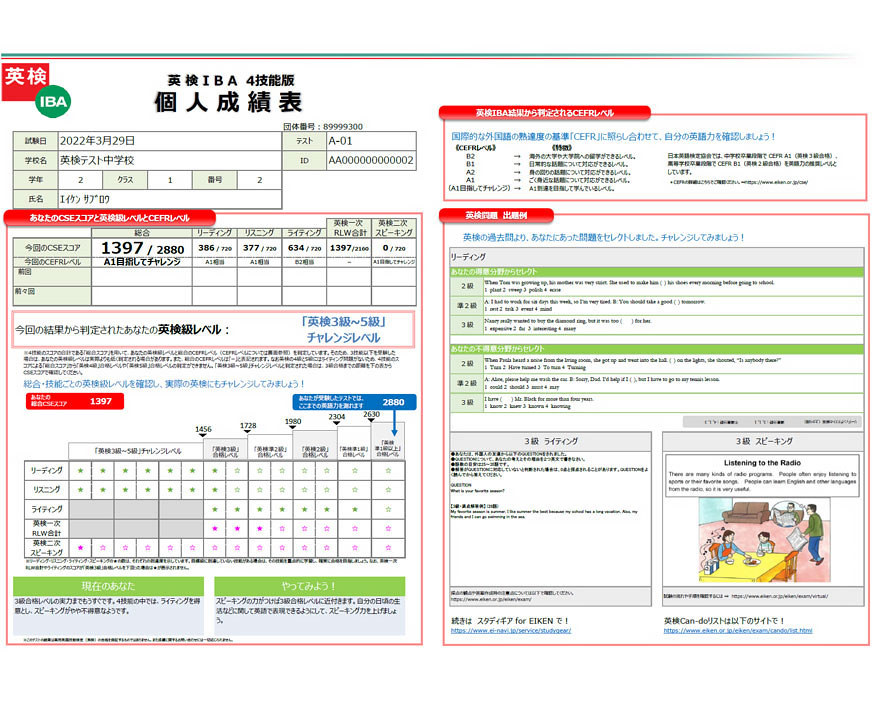
Task: Click the リーディング row label in star chart
Action: pos(47,471)
